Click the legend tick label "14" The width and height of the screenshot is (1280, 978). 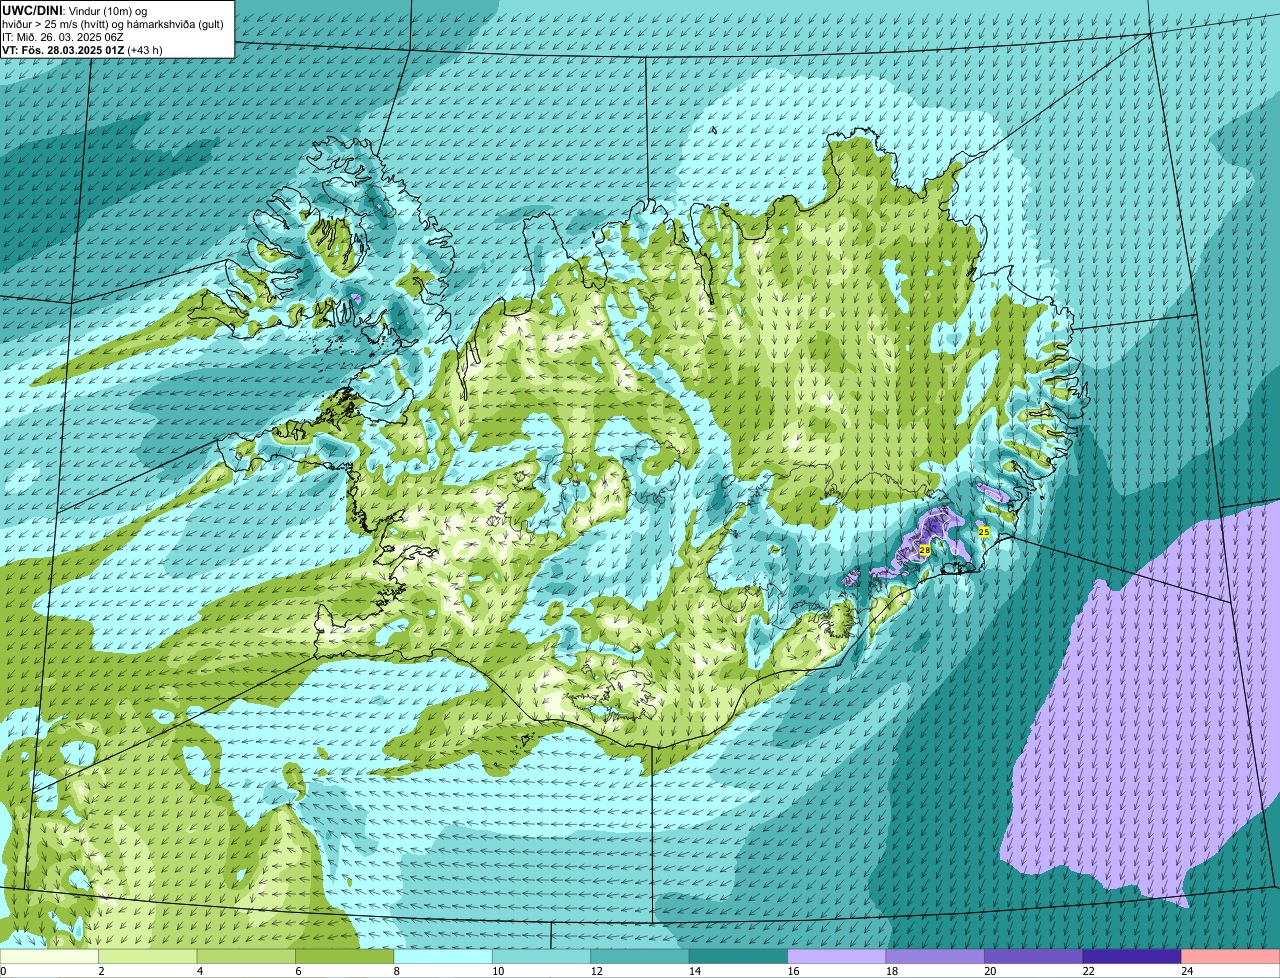(693, 971)
